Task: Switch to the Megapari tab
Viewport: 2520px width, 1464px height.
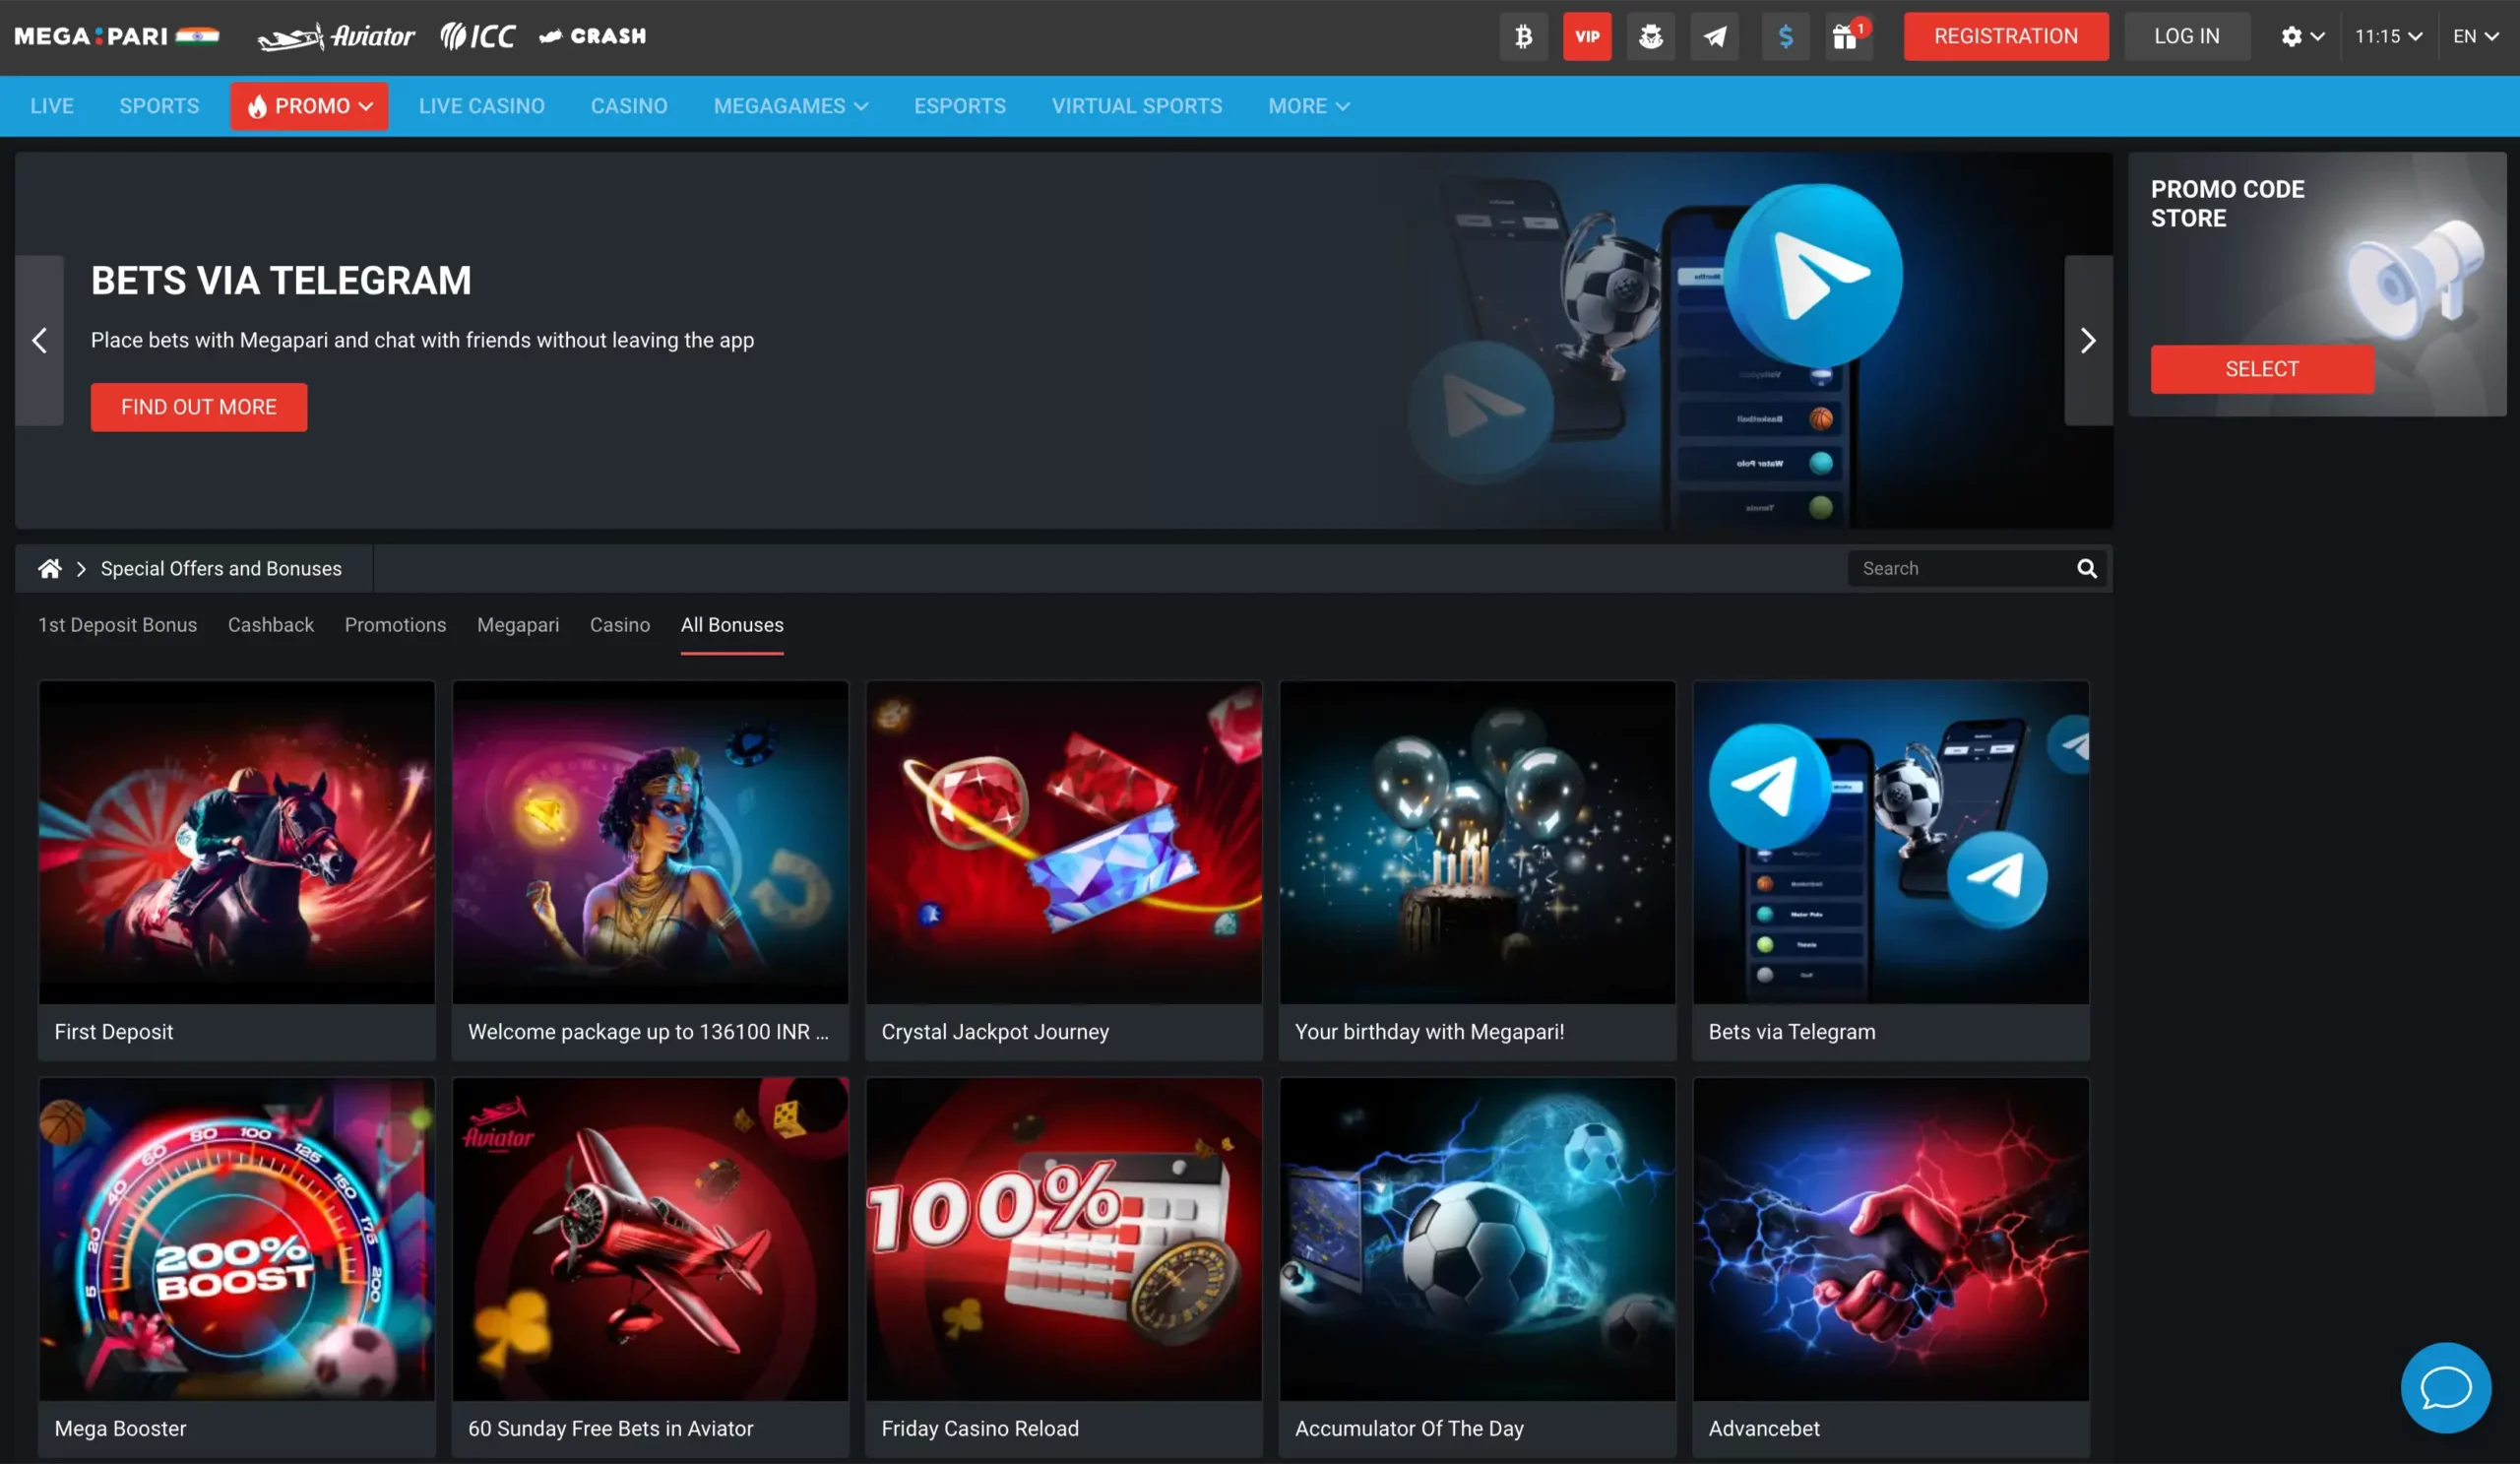Action: [517, 625]
